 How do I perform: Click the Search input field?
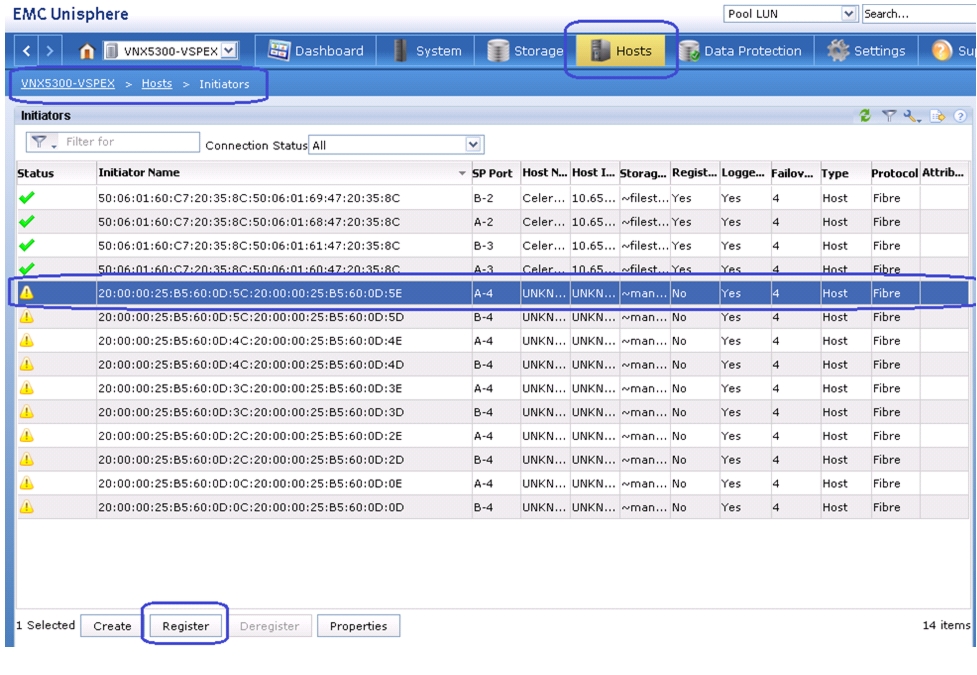tap(918, 14)
